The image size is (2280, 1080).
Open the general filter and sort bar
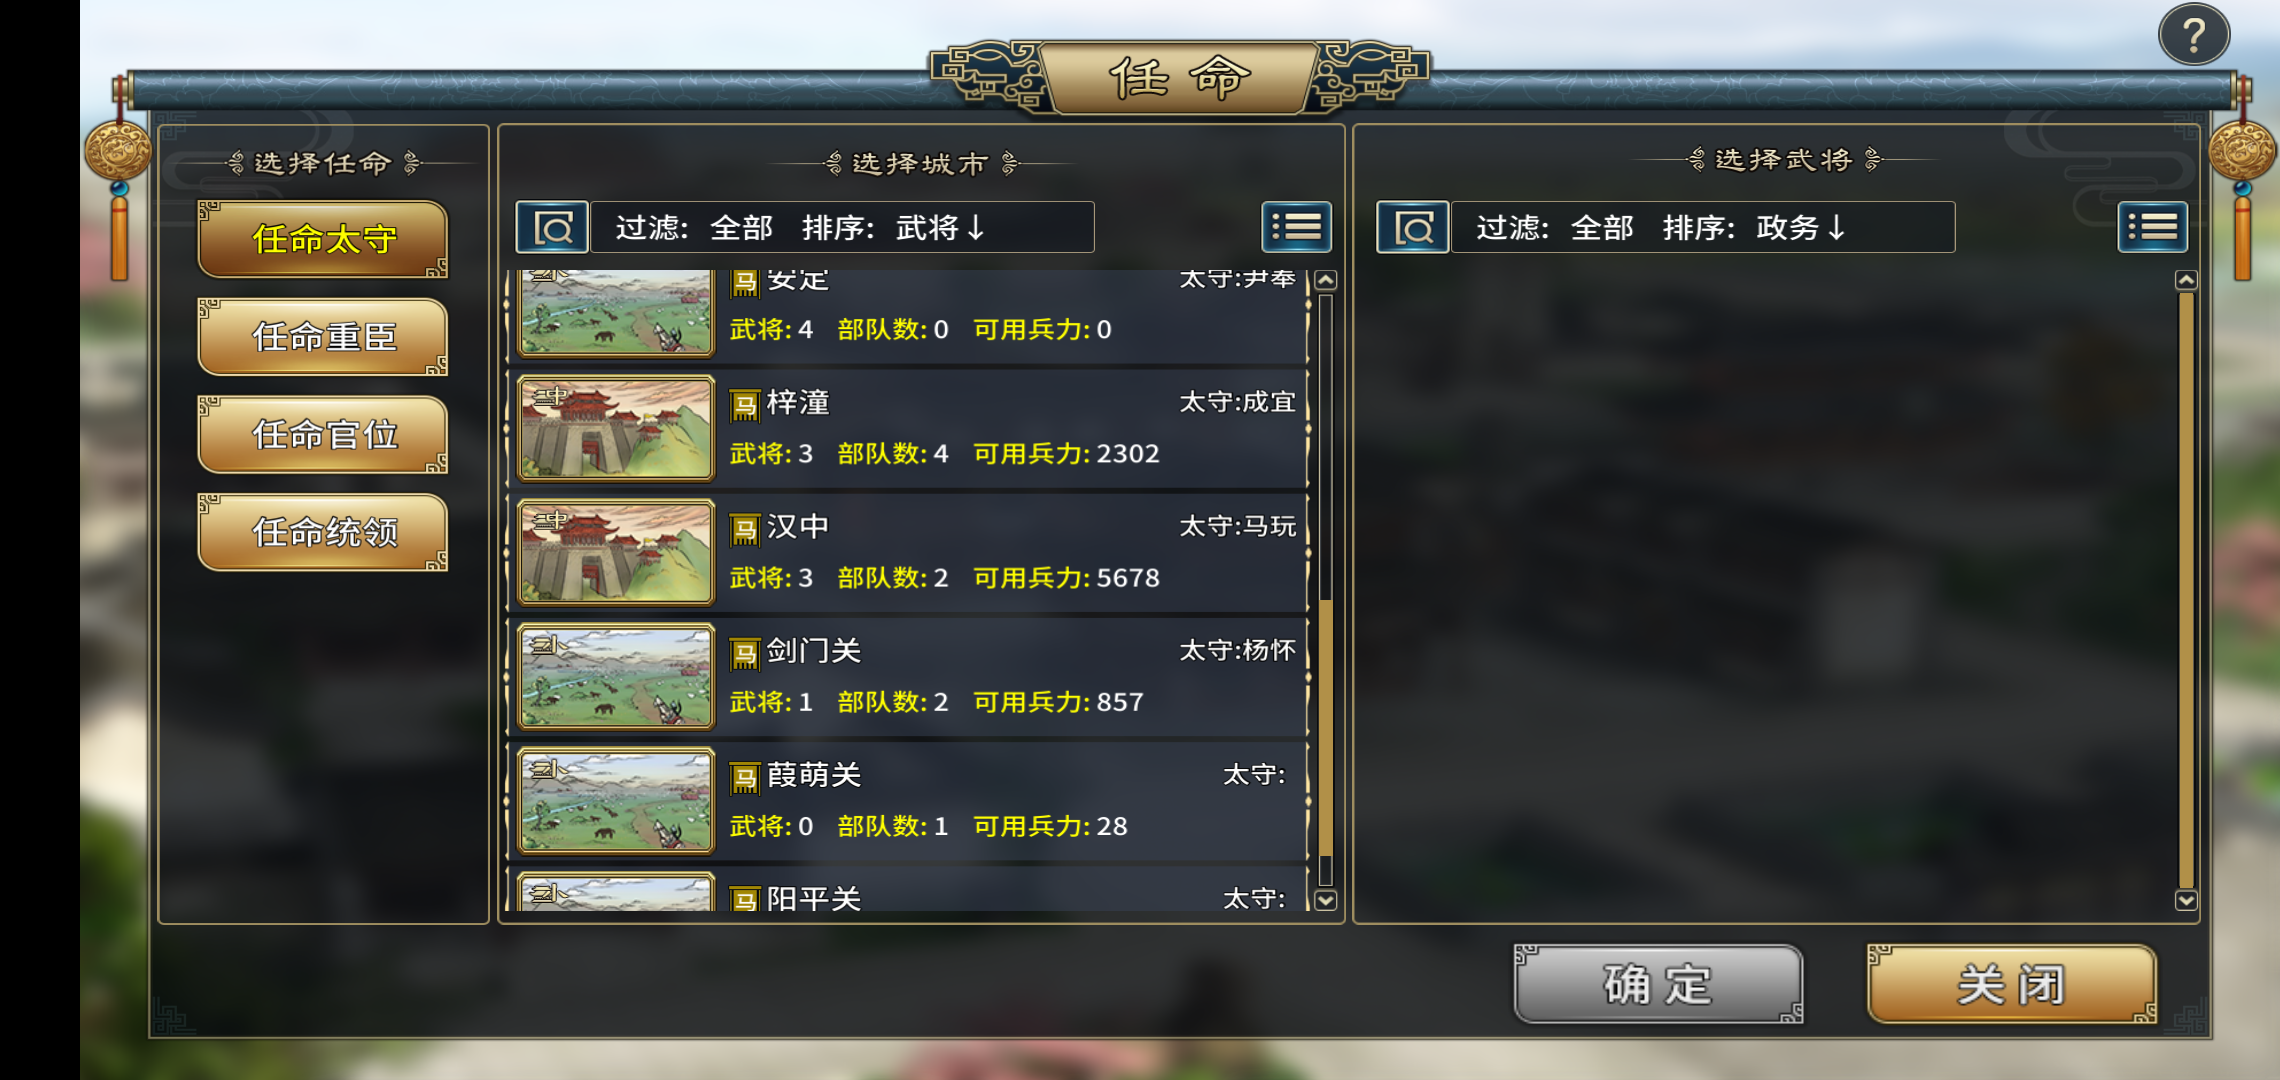(1702, 227)
